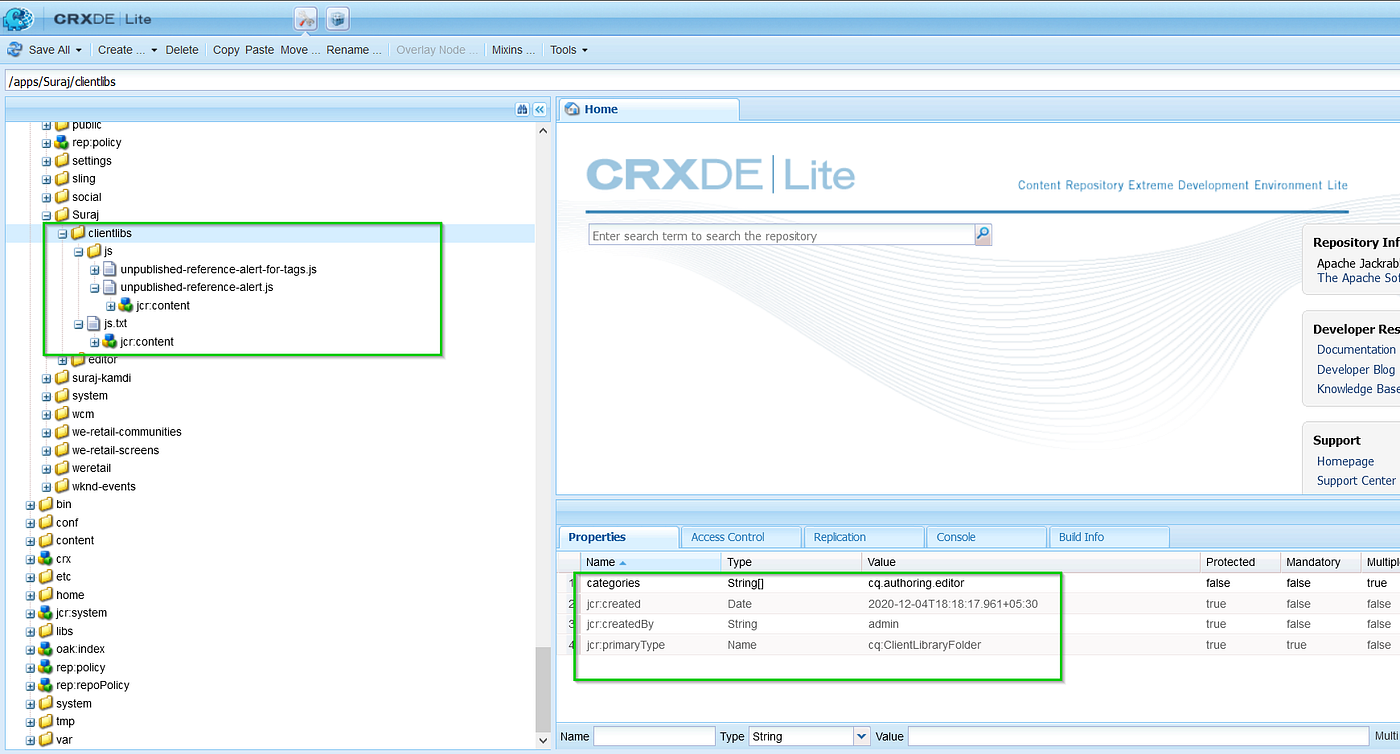Screen dimensions: 1400x754
Task: Open the Mixins dialog button
Action: click(x=514, y=50)
